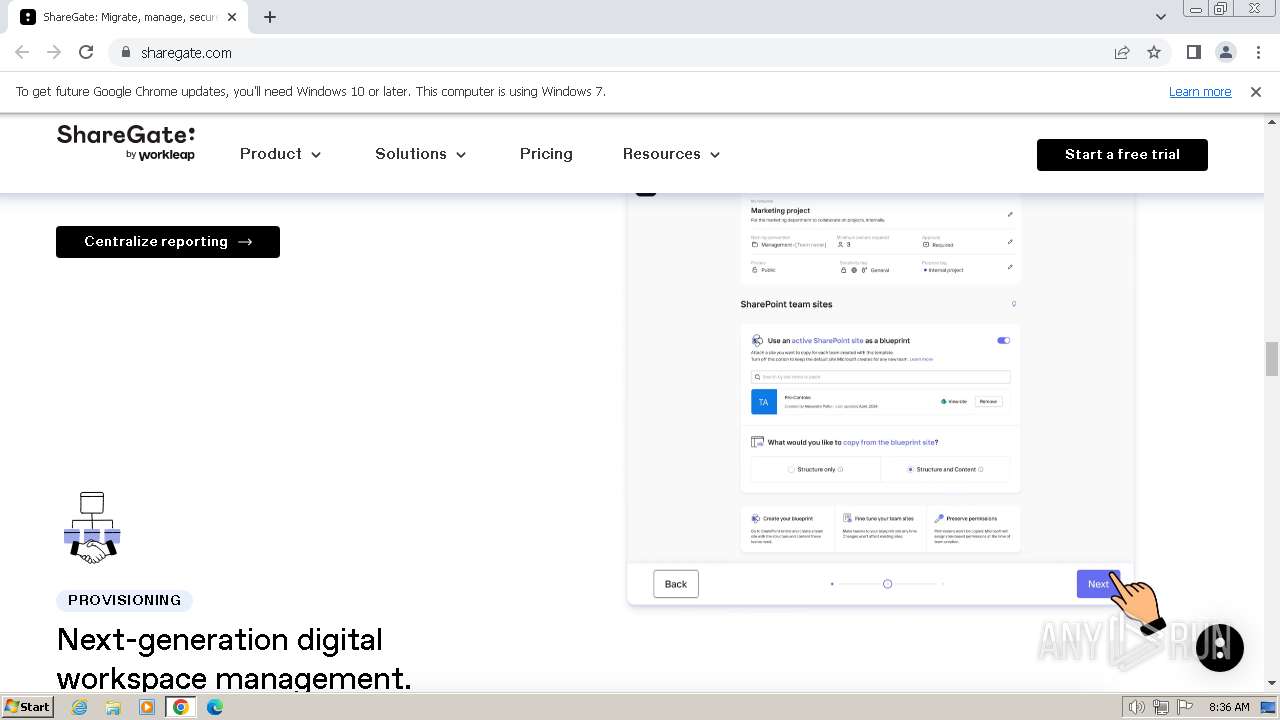Viewport: 1280px width, 720px height.
Task: Expand the Product menu
Action: click(280, 154)
